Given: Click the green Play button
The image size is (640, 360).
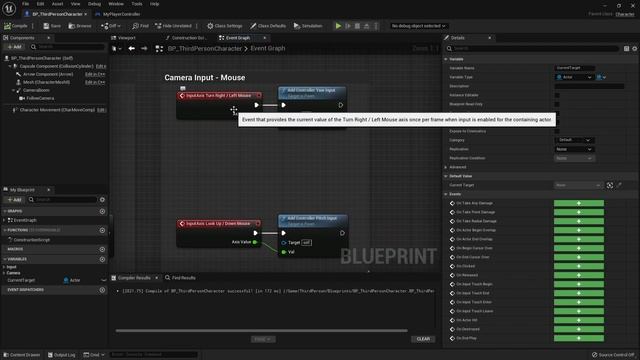Looking at the screenshot, I should pos(338,26).
